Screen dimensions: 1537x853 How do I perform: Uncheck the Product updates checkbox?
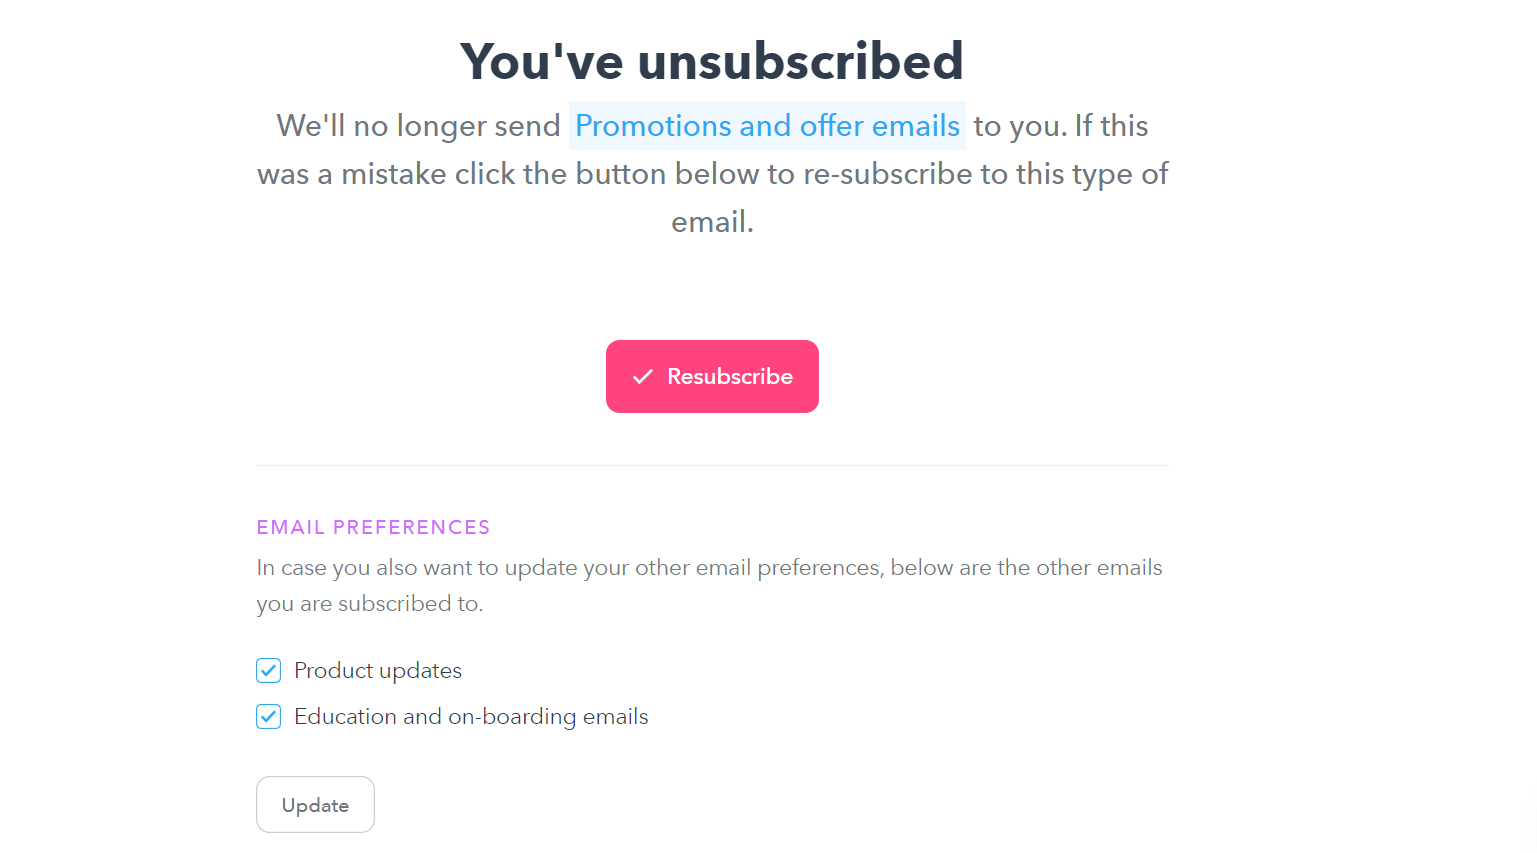point(268,670)
